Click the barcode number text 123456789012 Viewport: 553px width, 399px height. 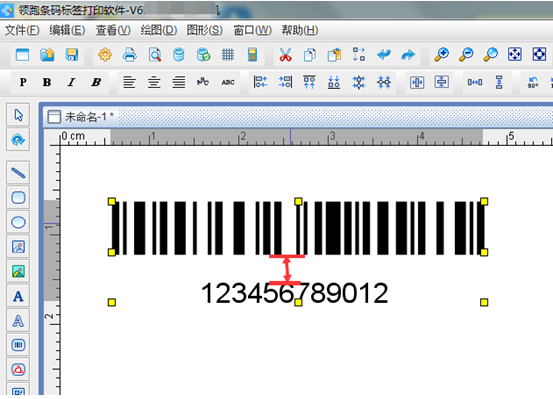(x=294, y=293)
